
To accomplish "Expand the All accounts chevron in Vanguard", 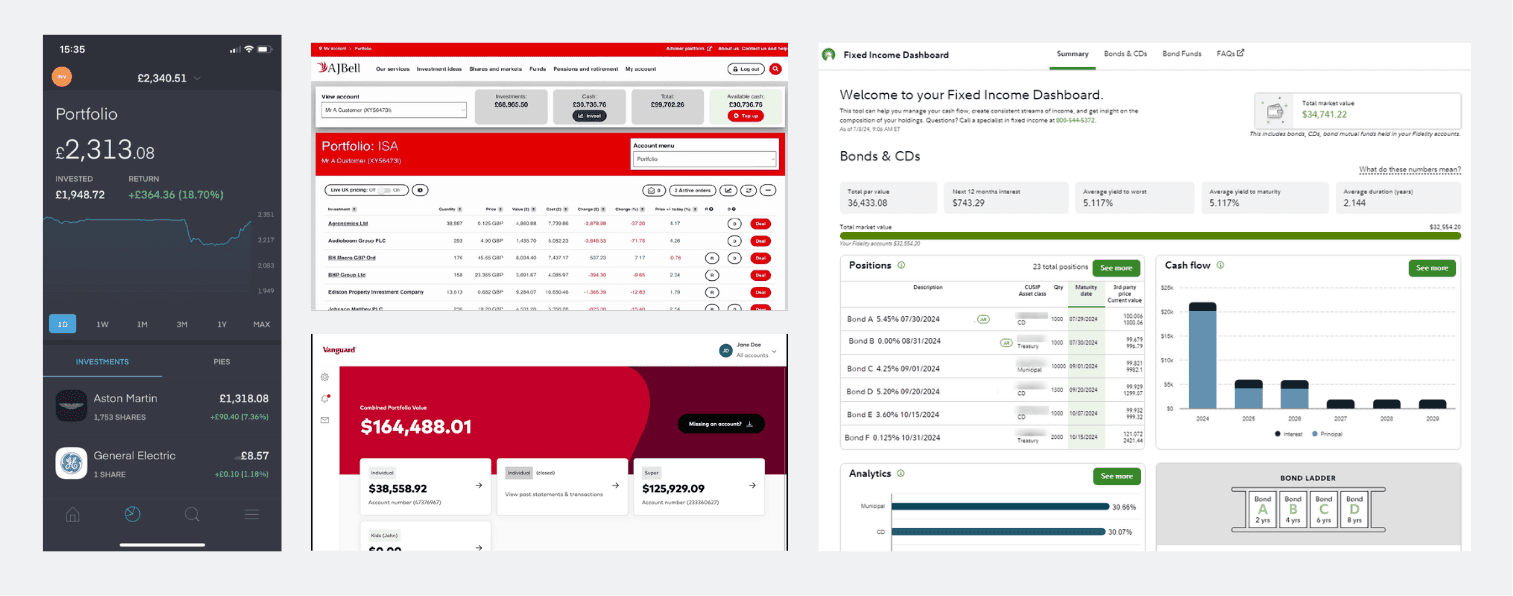I will click(x=774, y=352).
